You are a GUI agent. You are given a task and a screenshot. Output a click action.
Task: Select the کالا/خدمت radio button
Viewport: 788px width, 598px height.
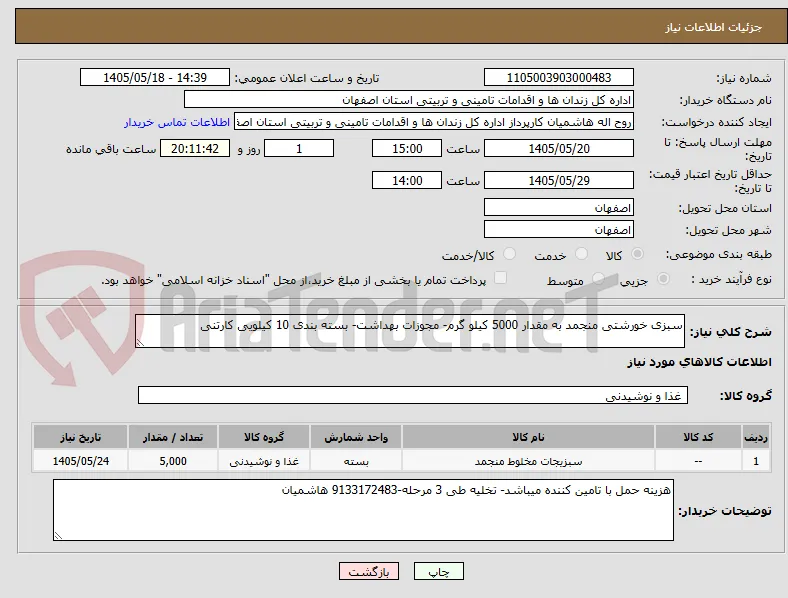tap(510, 254)
